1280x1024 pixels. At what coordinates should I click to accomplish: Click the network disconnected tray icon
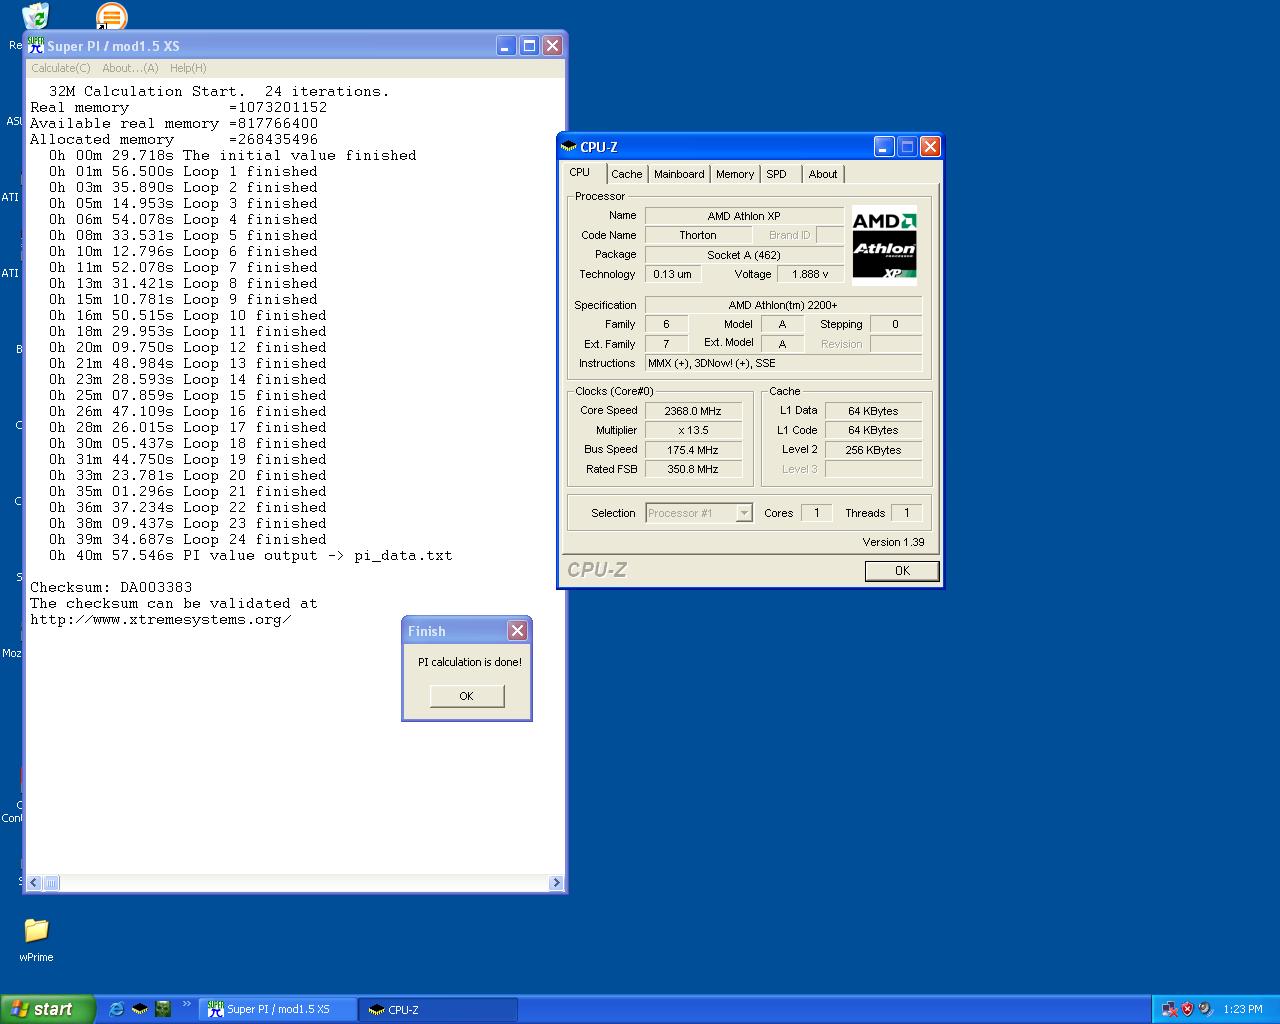pyautogui.click(x=1169, y=1009)
